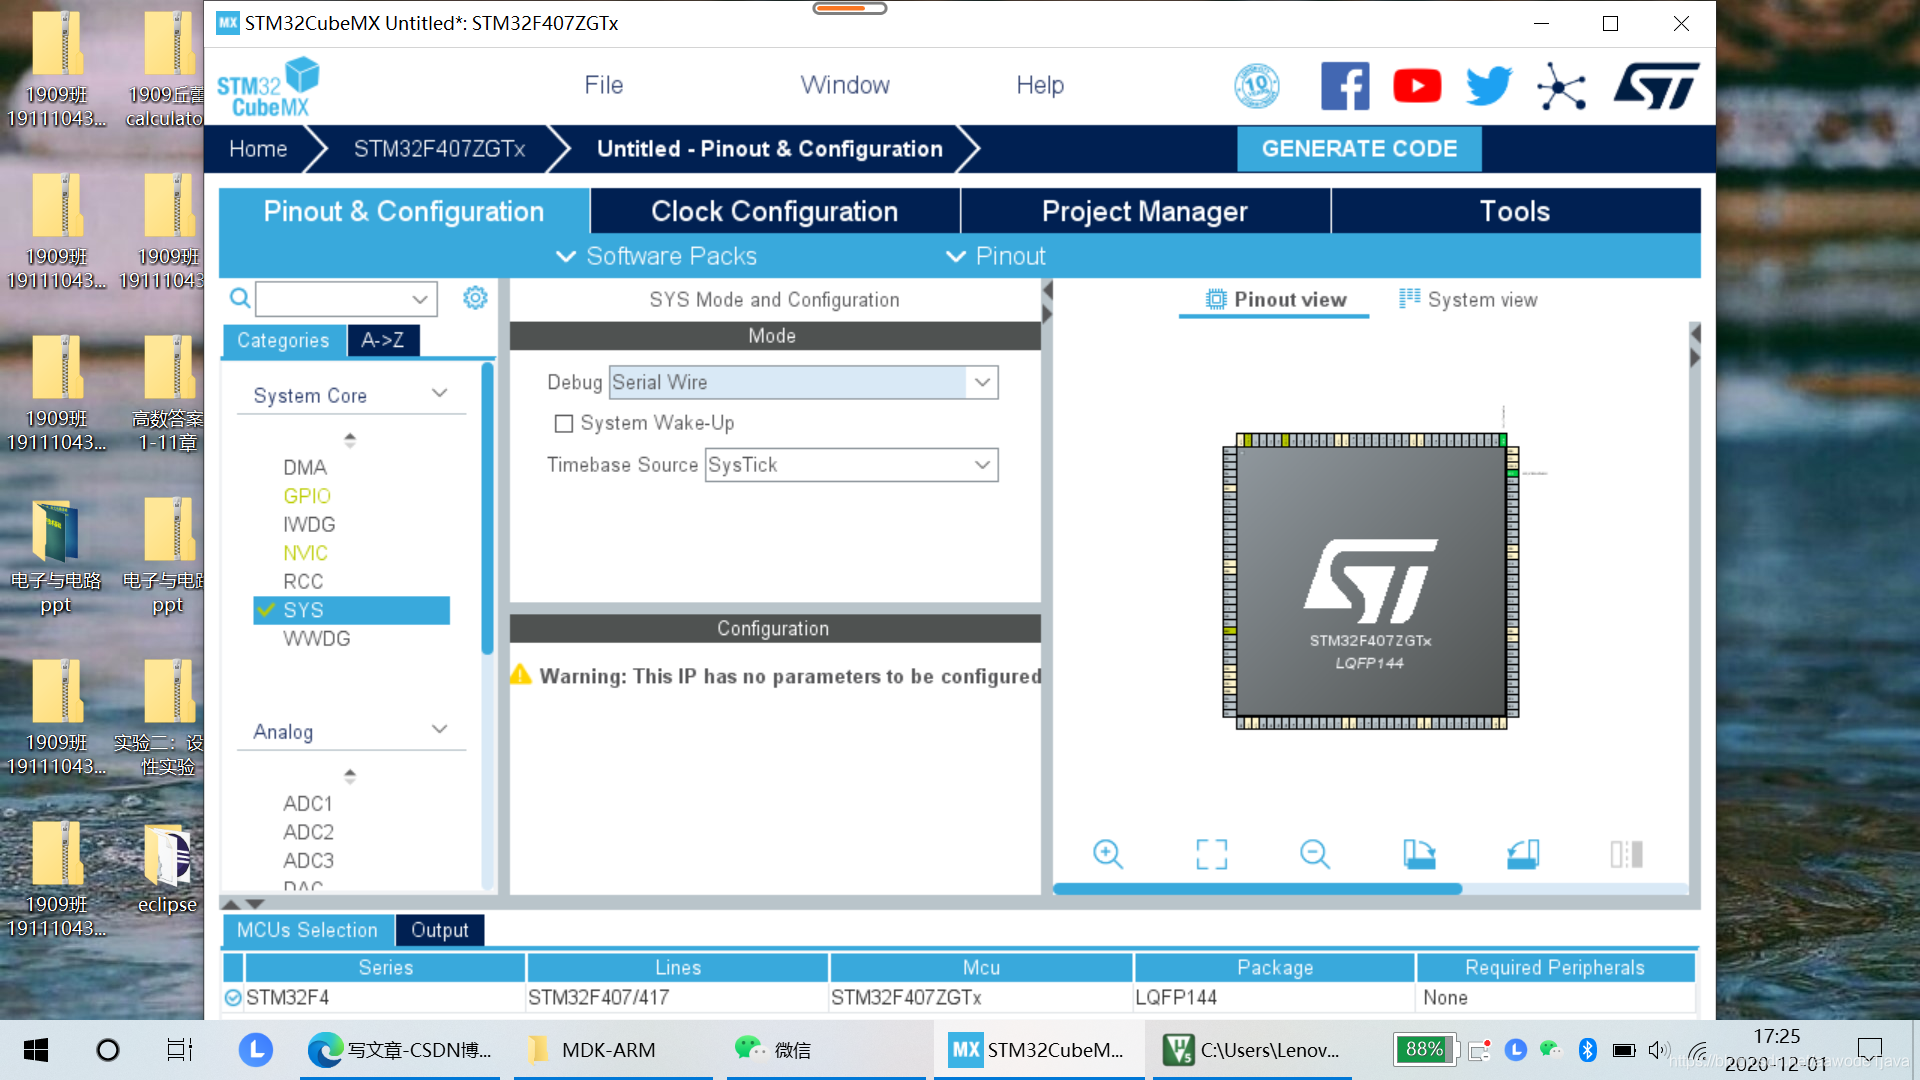The image size is (1920, 1080).
Task: Rotate chip counterclockwise icon
Action: [1522, 854]
